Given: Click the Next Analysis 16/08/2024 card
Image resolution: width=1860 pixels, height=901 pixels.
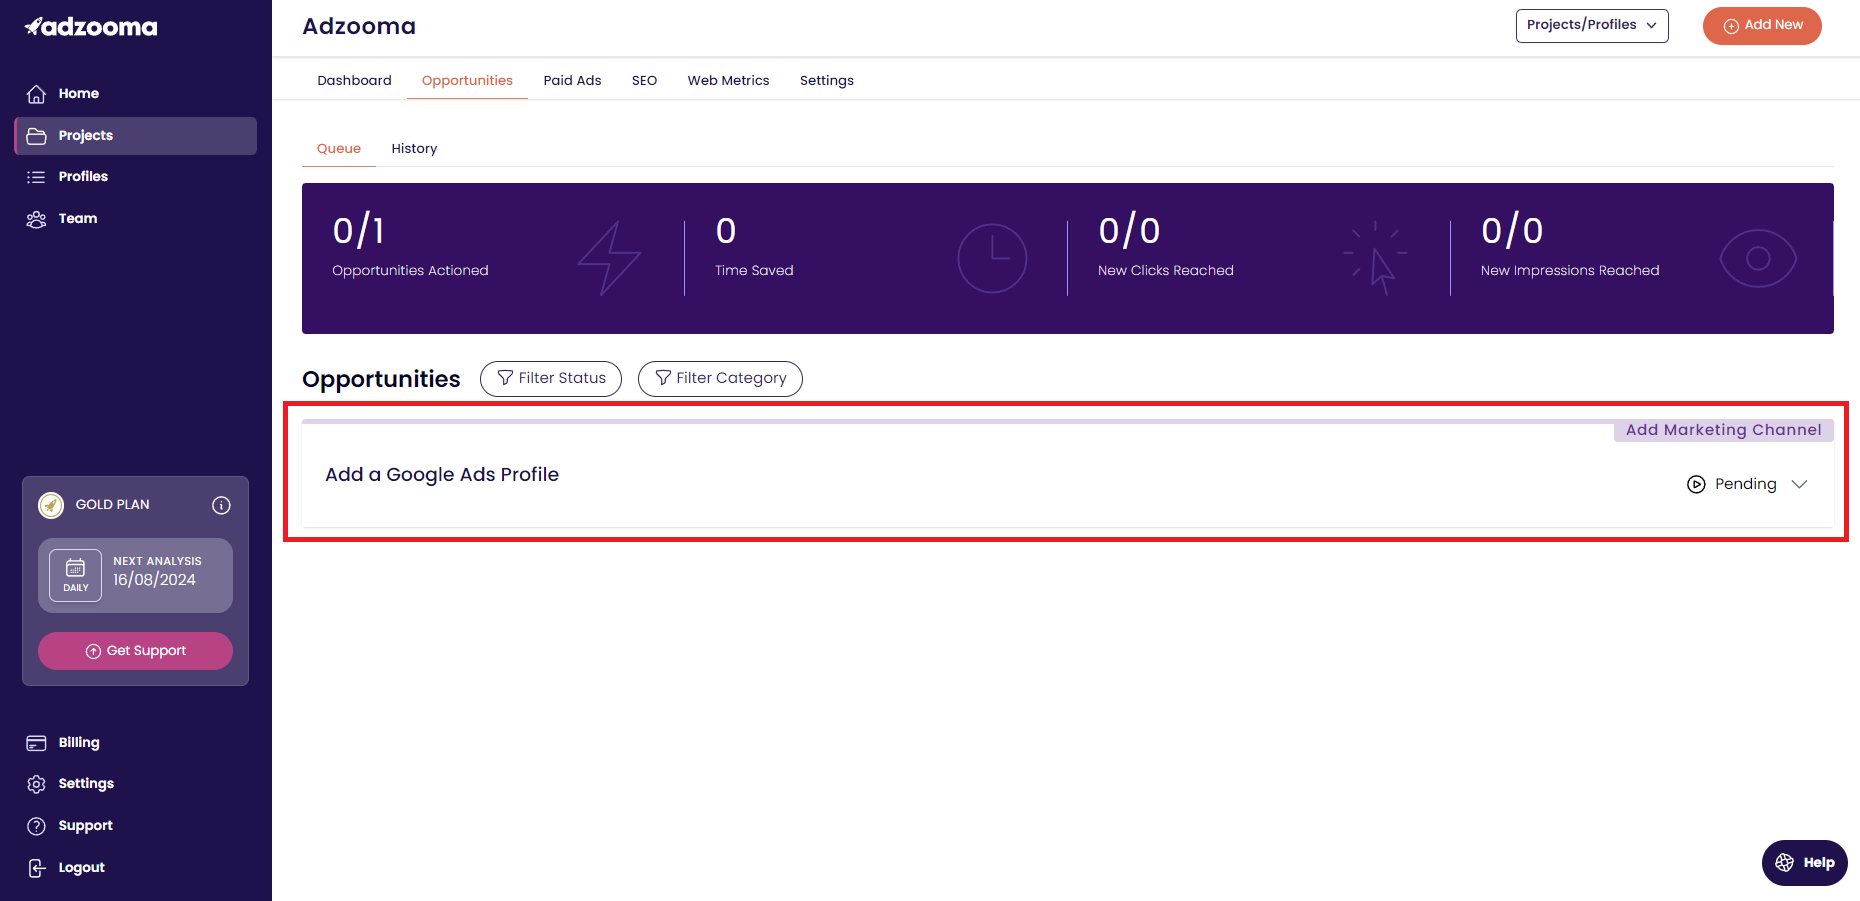Looking at the screenshot, I should point(135,576).
